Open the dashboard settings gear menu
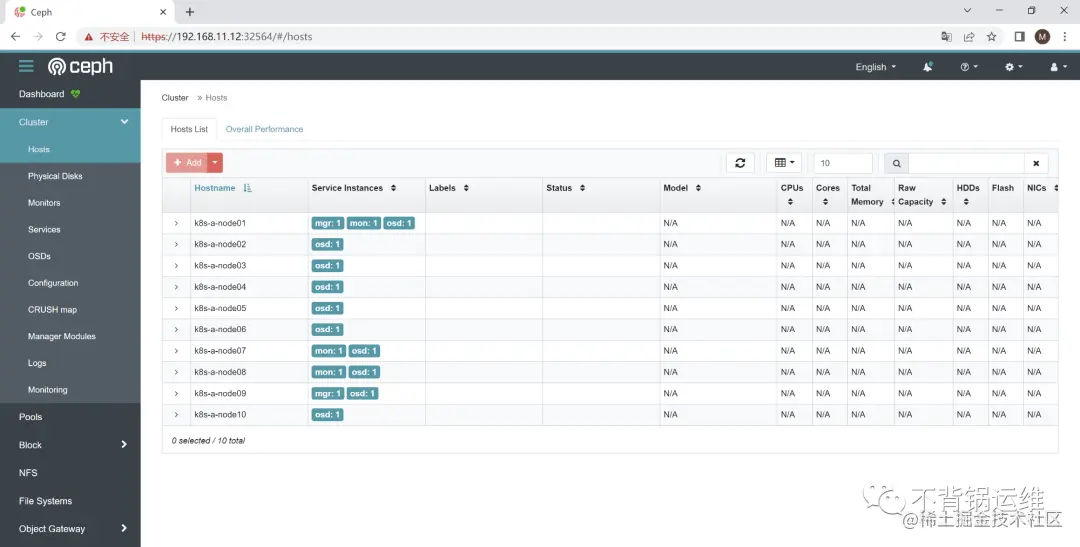Image resolution: width=1080 pixels, height=547 pixels. click(x=1014, y=67)
